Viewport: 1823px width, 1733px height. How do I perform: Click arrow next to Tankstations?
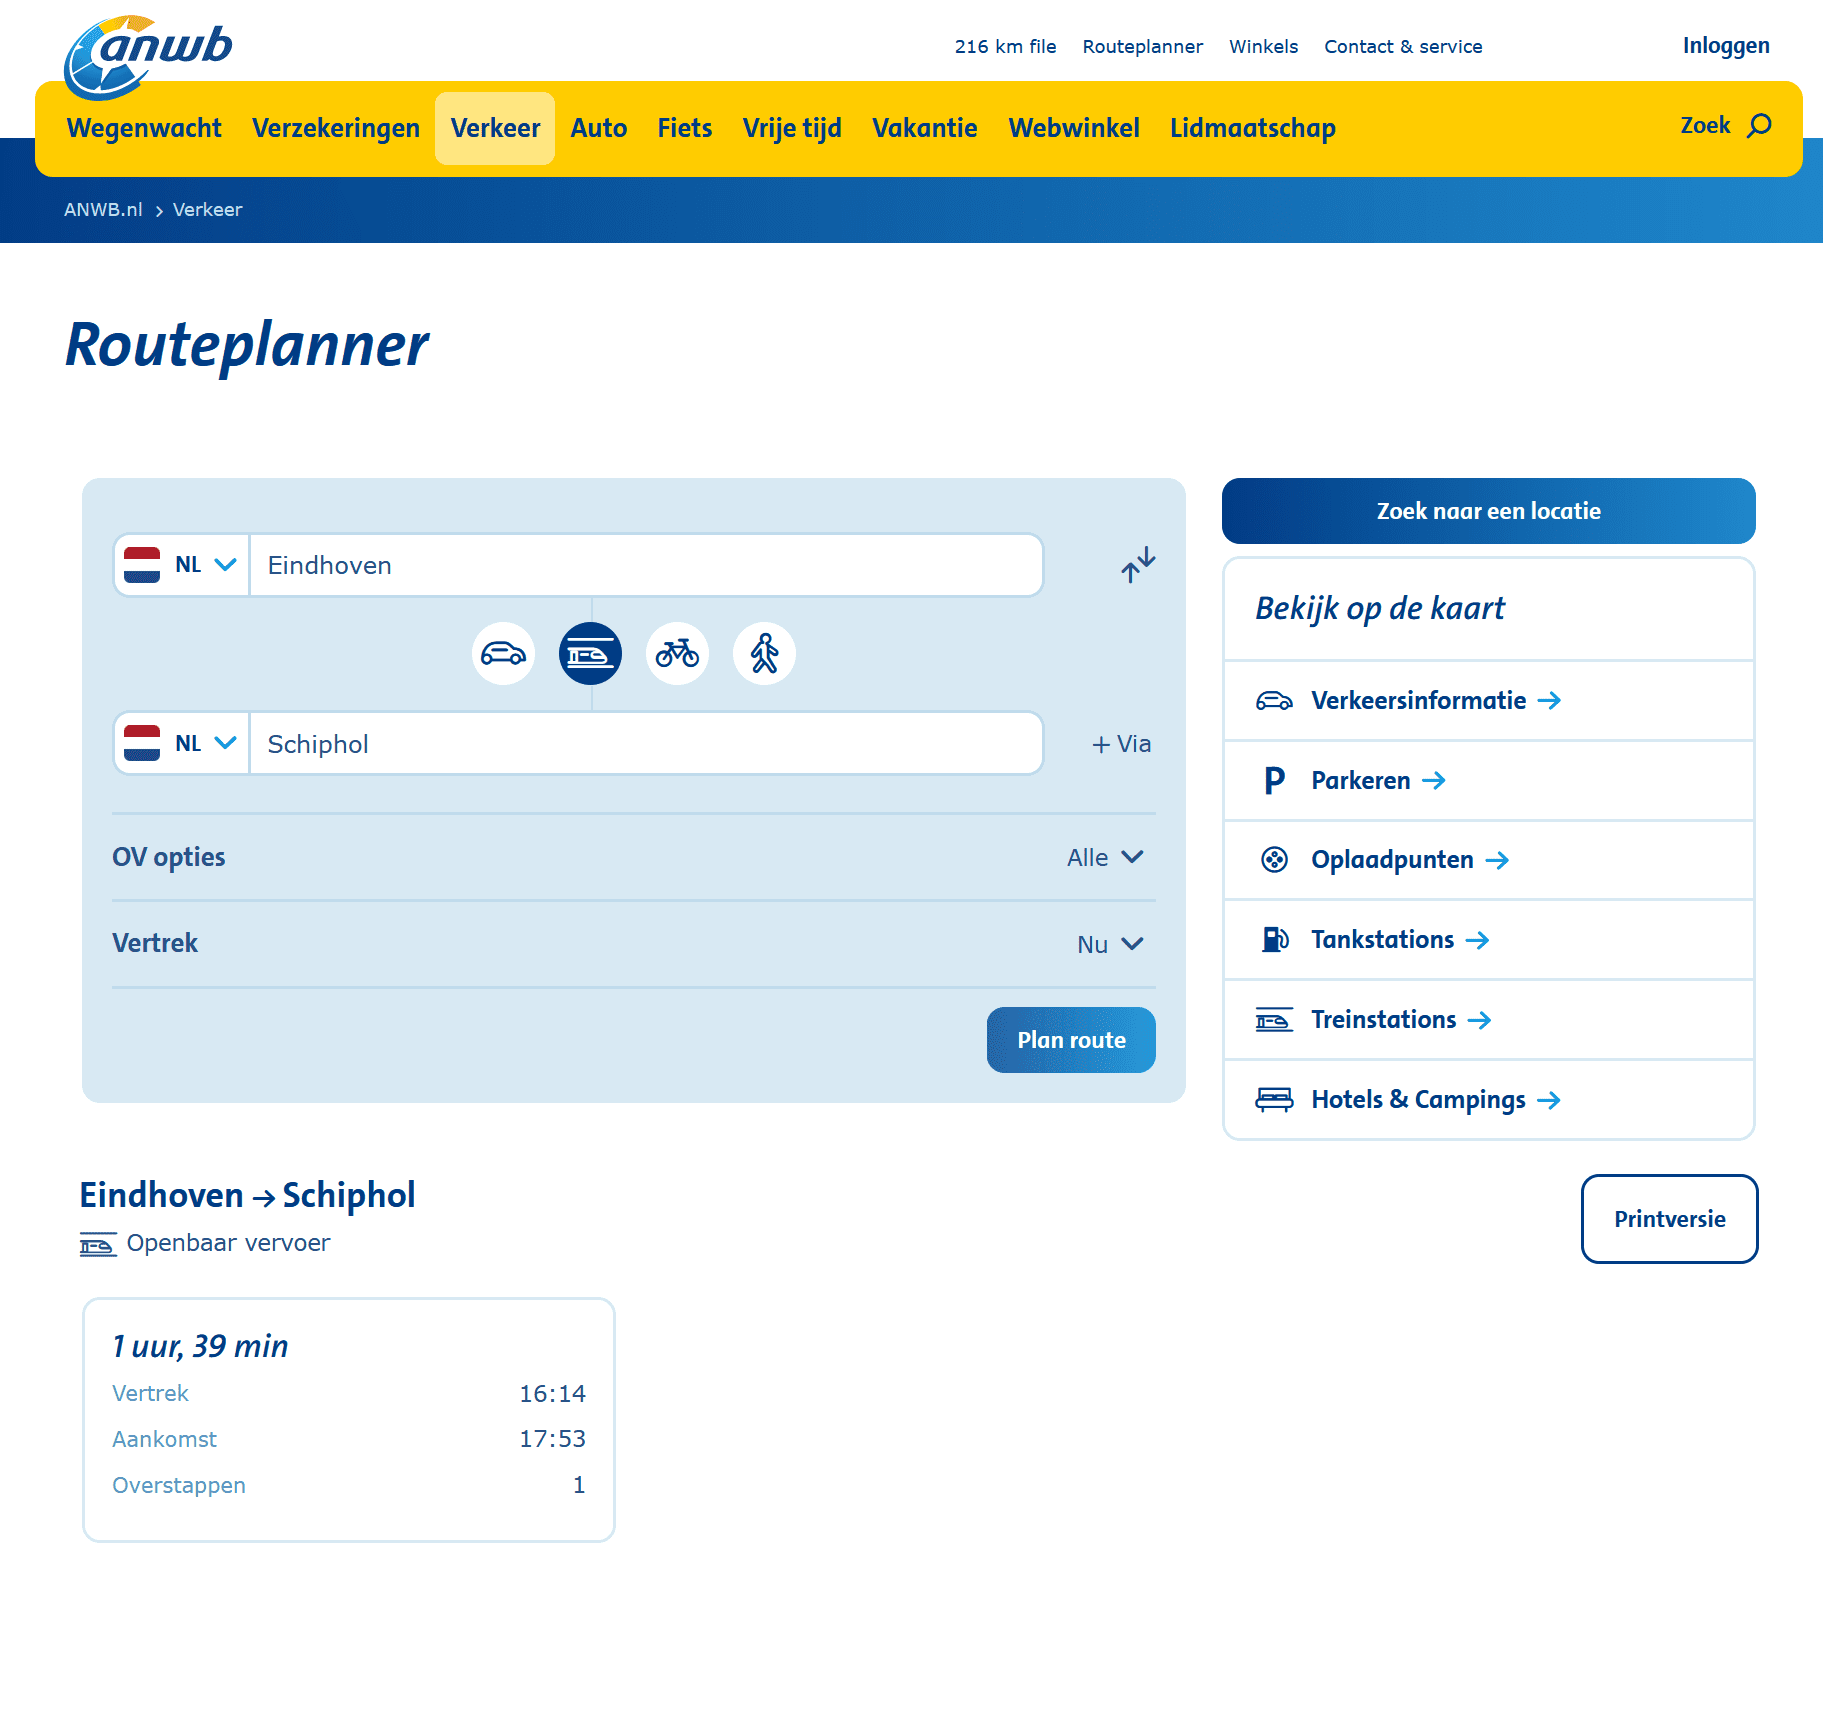click(1477, 940)
